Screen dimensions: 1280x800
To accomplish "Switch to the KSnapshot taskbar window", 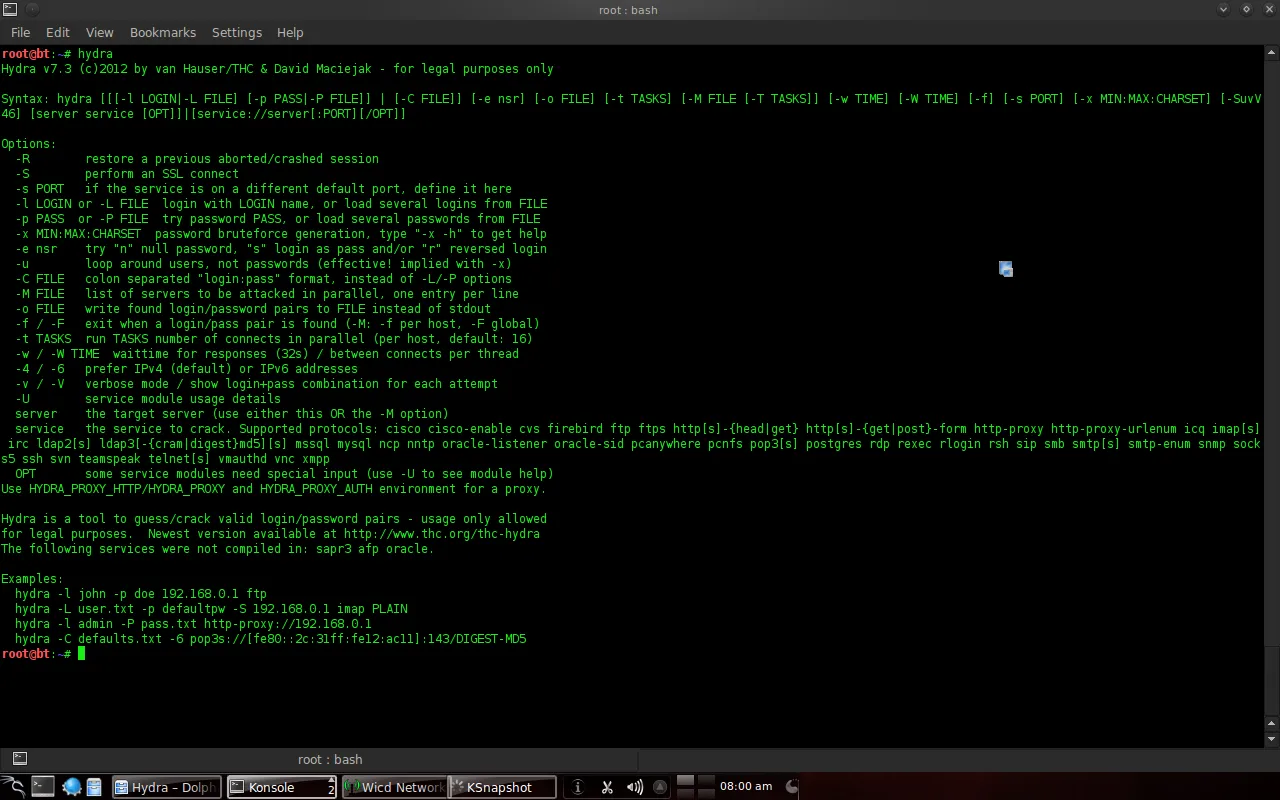I will (502, 787).
